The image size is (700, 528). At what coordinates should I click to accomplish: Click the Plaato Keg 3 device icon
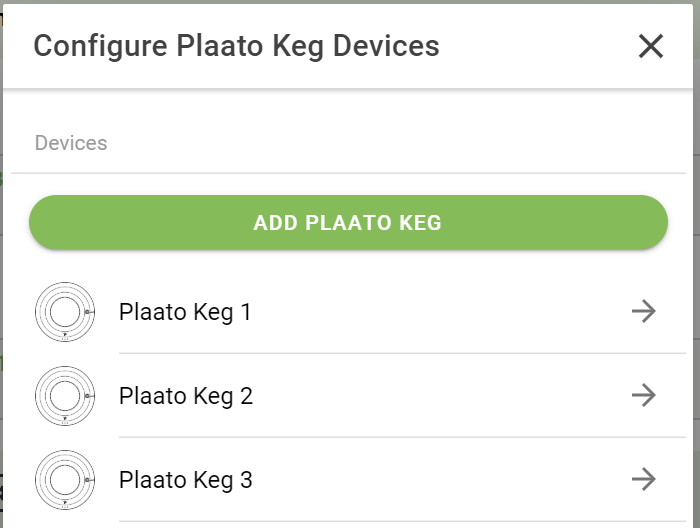(x=65, y=480)
